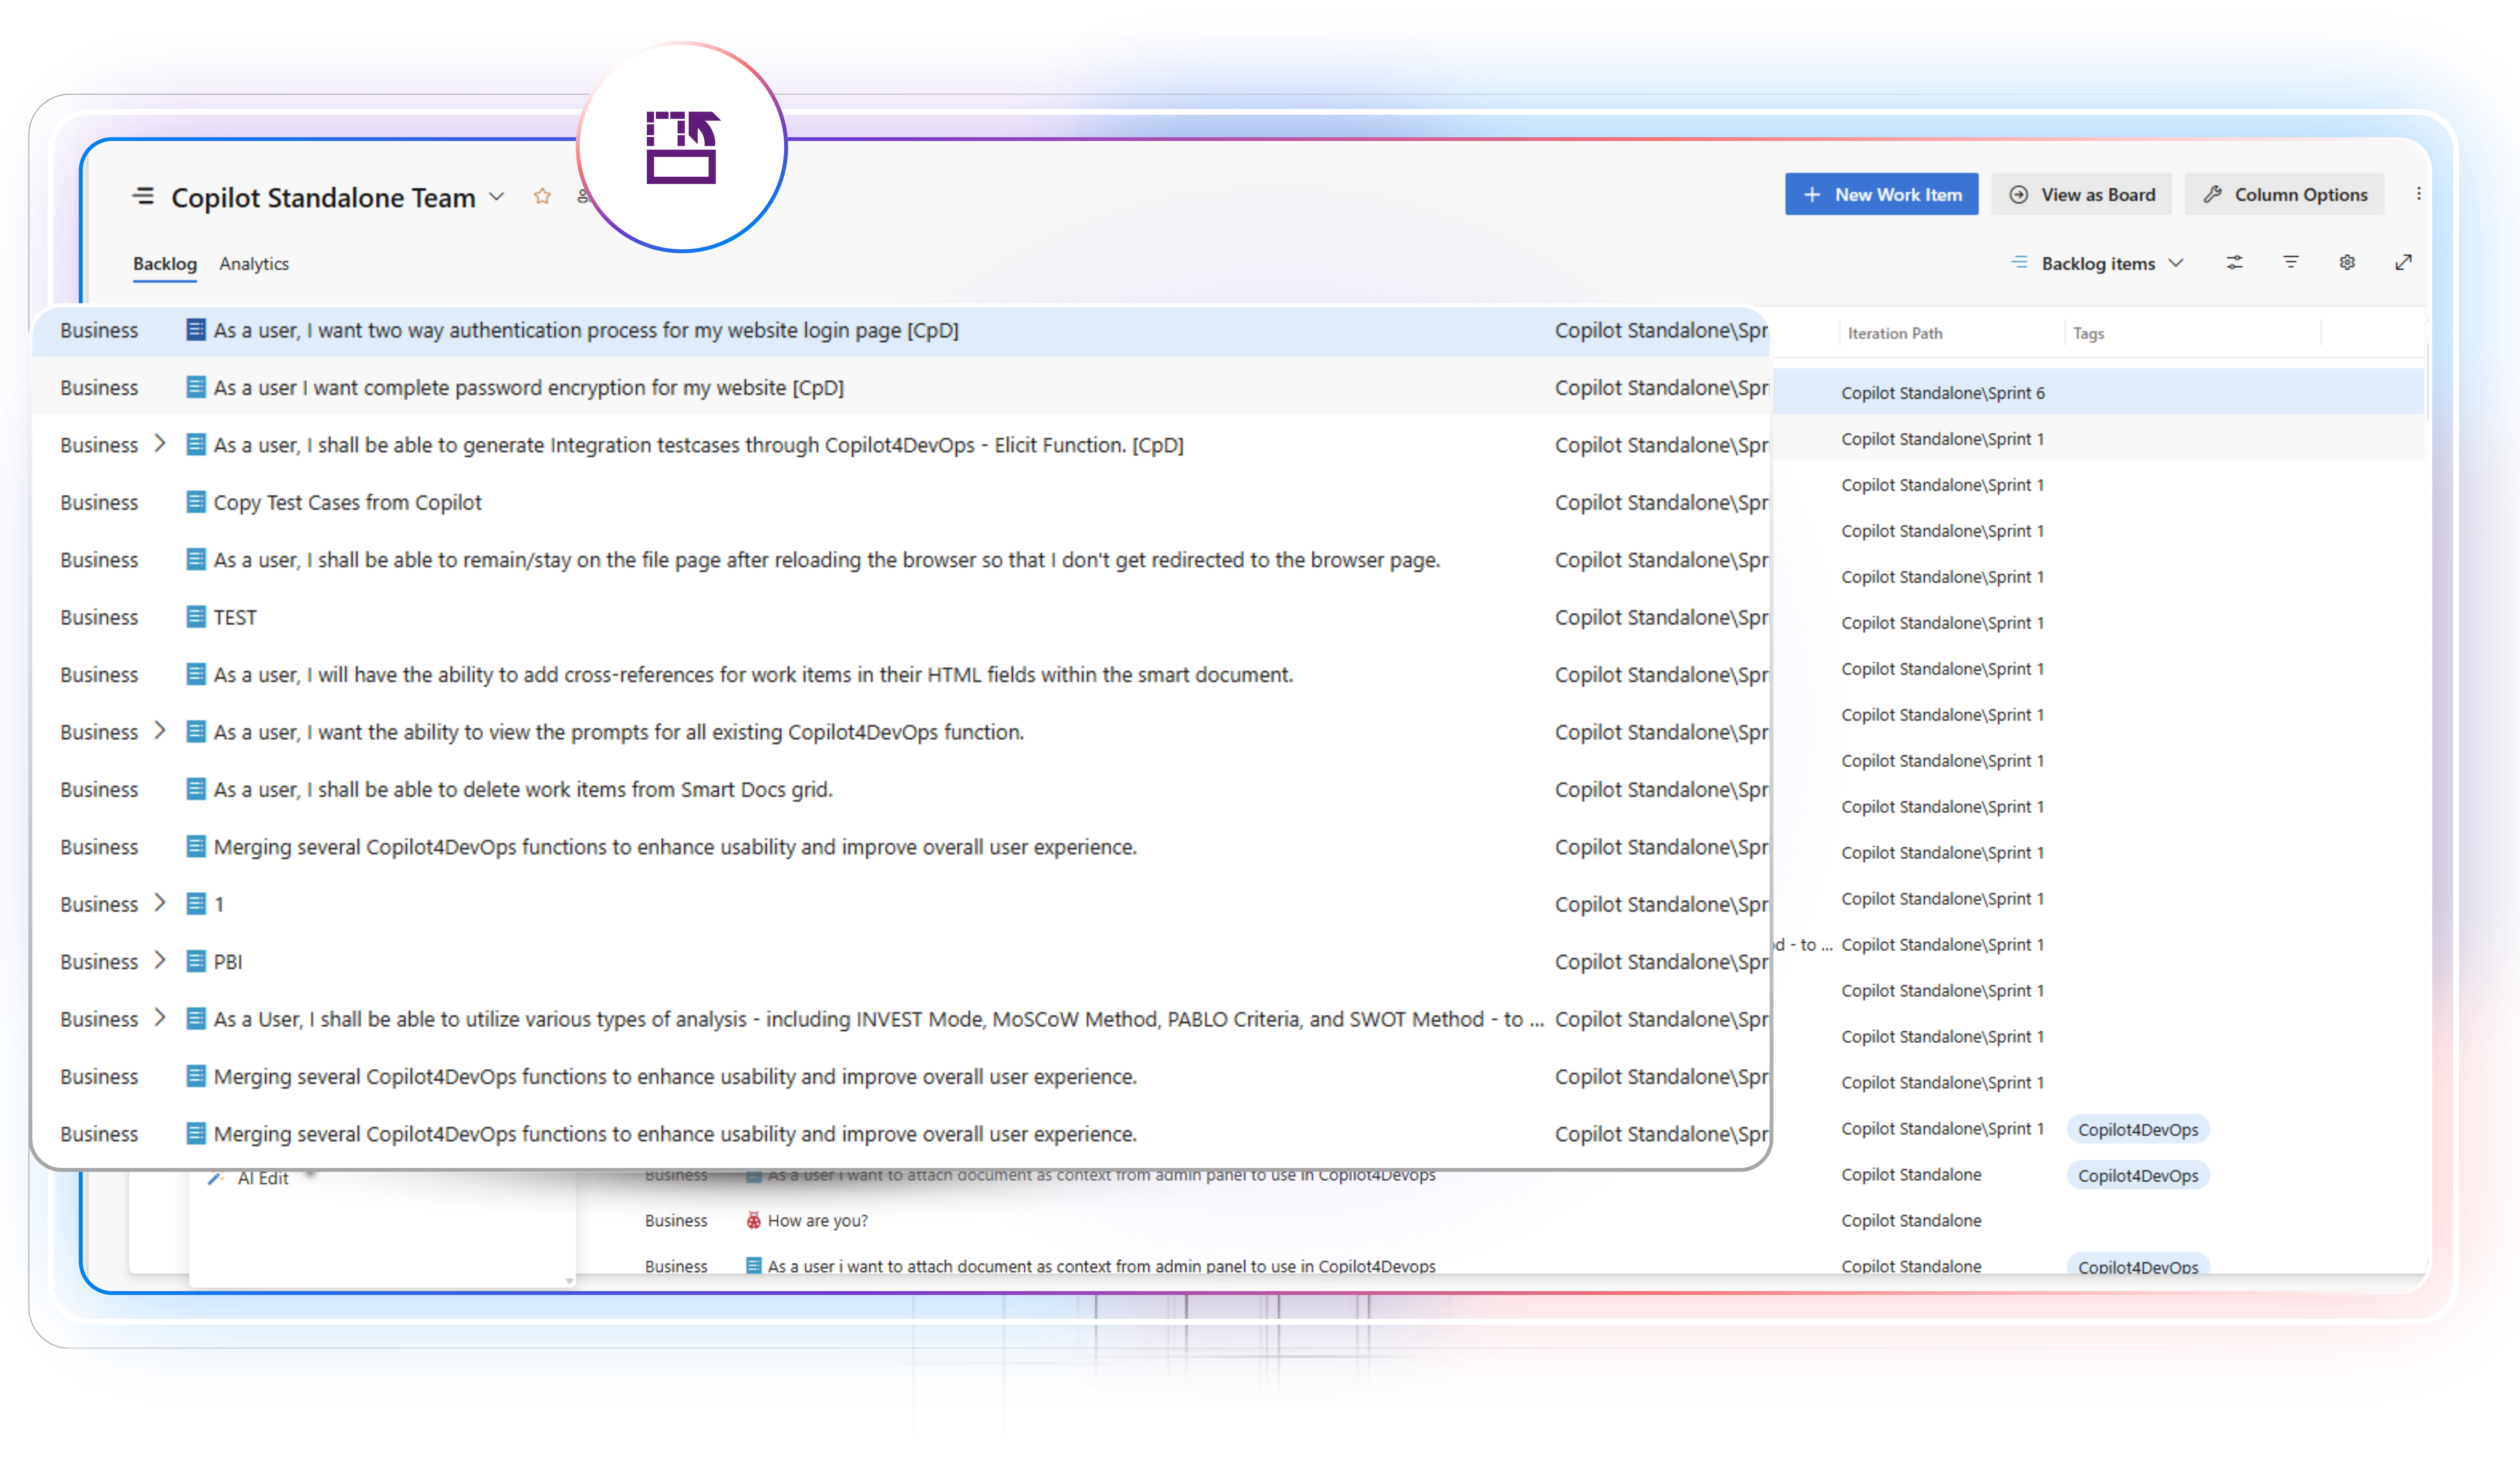2520x1475 pixels.
Task: Mark Copilot Standalone Team as favorite star
Action: [x=542, y=196]
